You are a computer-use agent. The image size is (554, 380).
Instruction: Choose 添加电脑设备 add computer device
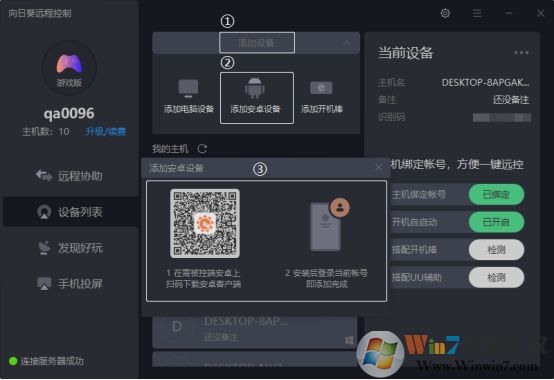tap(189, 97)
